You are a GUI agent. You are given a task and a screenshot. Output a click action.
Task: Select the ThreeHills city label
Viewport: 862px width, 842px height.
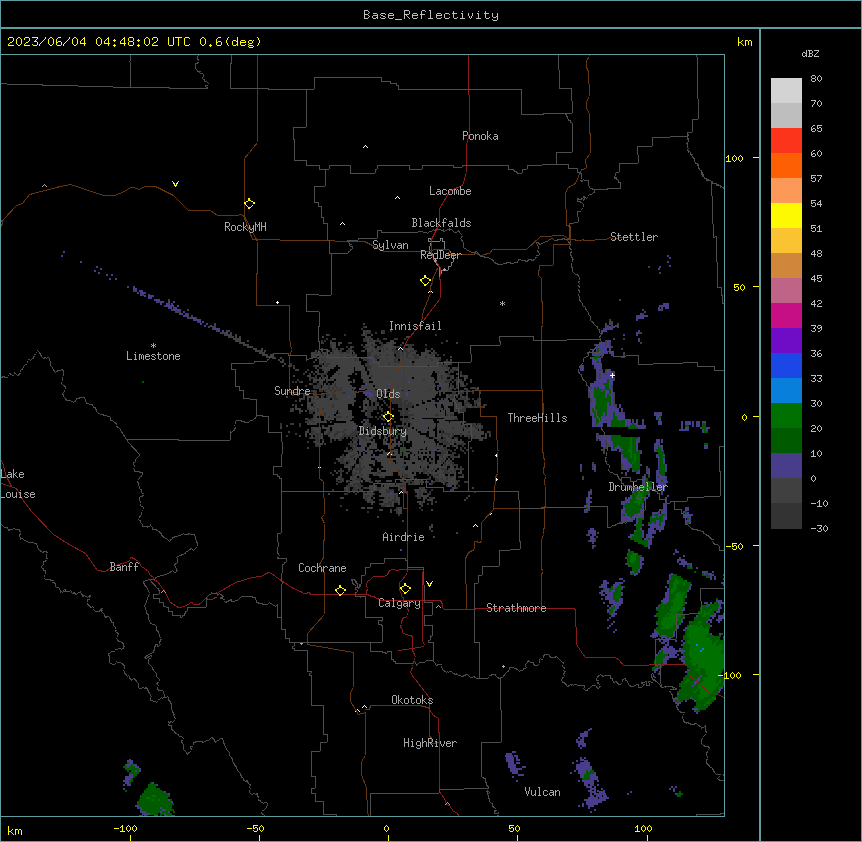pos(537,418)
